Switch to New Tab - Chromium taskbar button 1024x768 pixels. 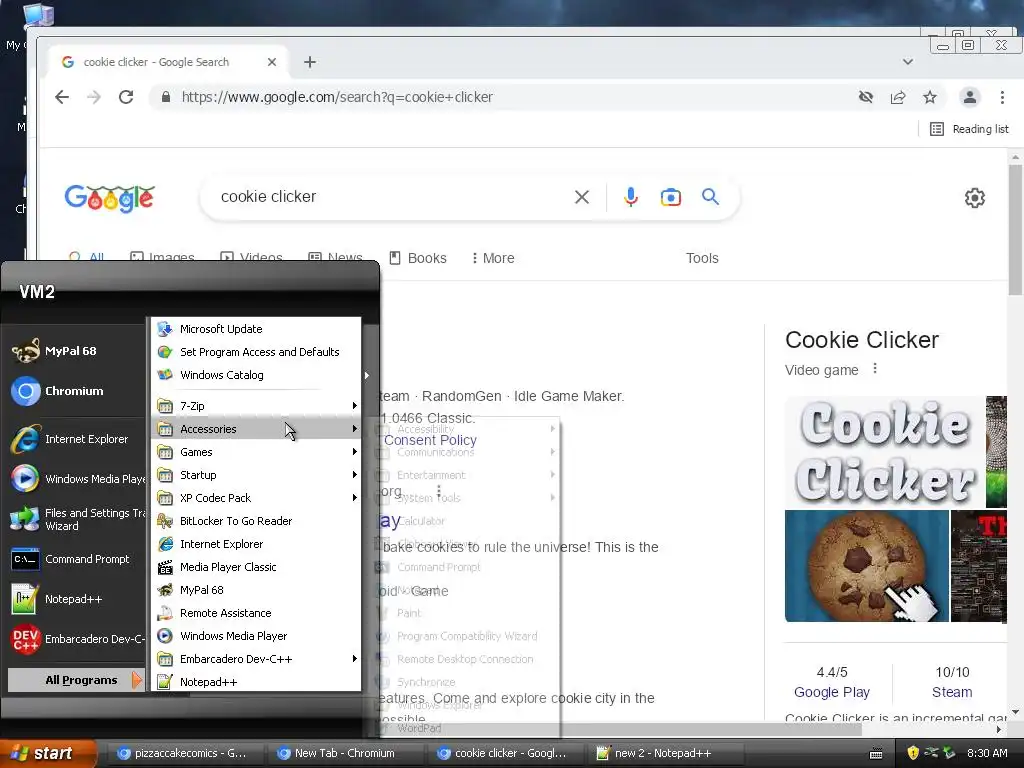click(344, 753)
